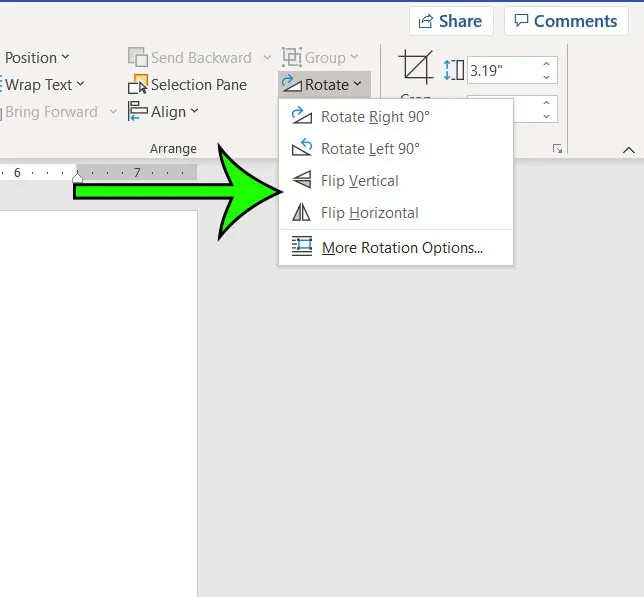Open the Align dropdown arrow
The width and height of the screenshot is (644, 597).
click(x=194, y=112)
